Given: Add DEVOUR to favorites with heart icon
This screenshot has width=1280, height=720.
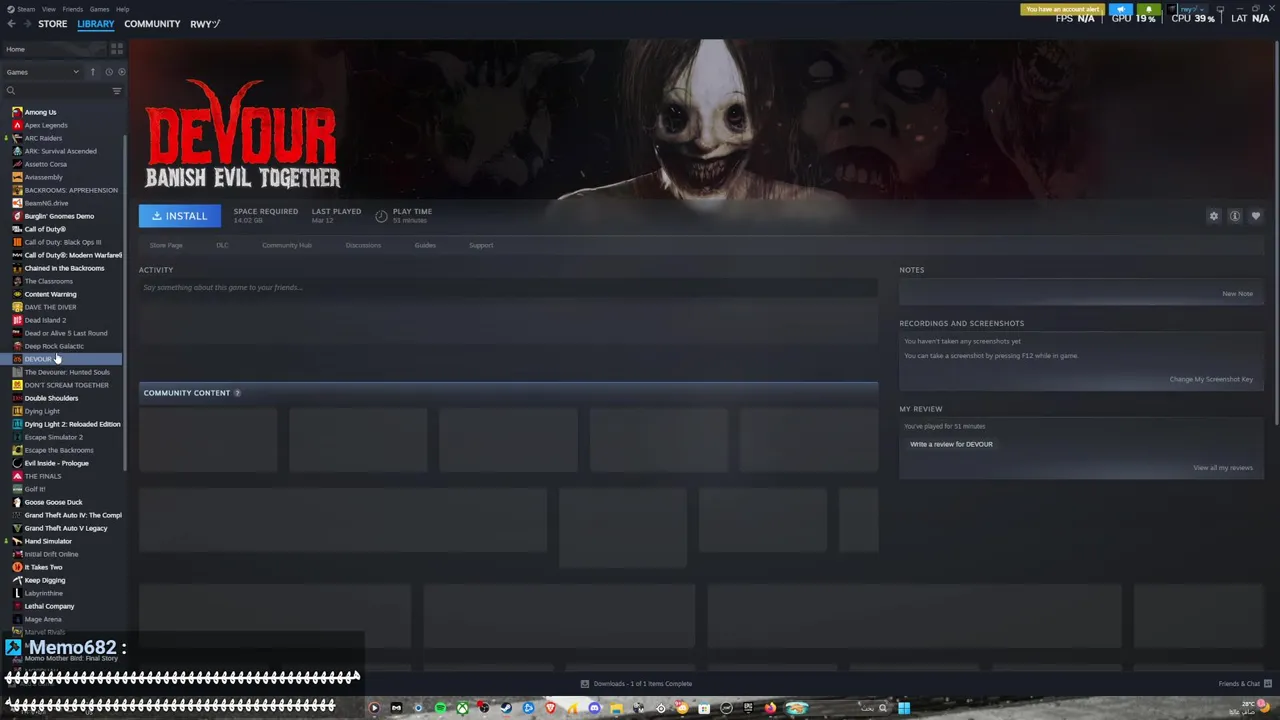Looking at the screenshot, I should pyautogui.click(x=1256, y=216).
